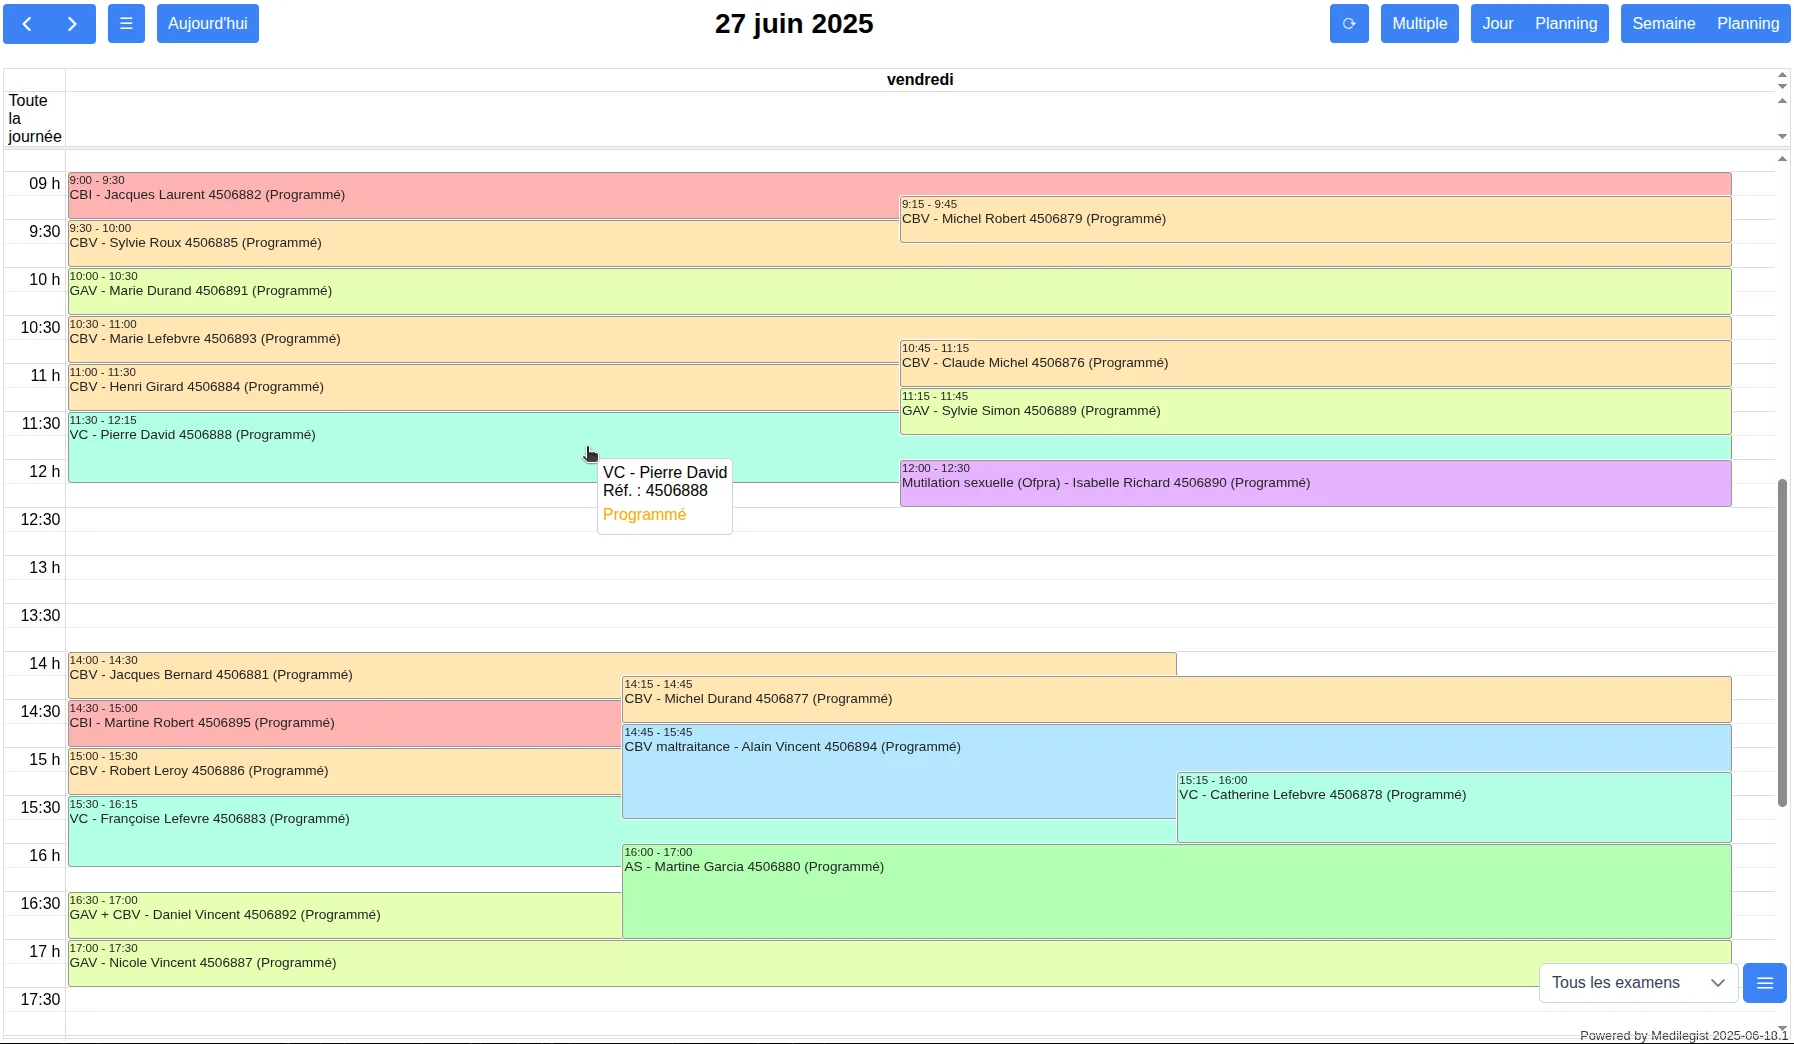
Task: Open the CBV Claude Michel 4506876 appointment
Action: coord(1316,363)
